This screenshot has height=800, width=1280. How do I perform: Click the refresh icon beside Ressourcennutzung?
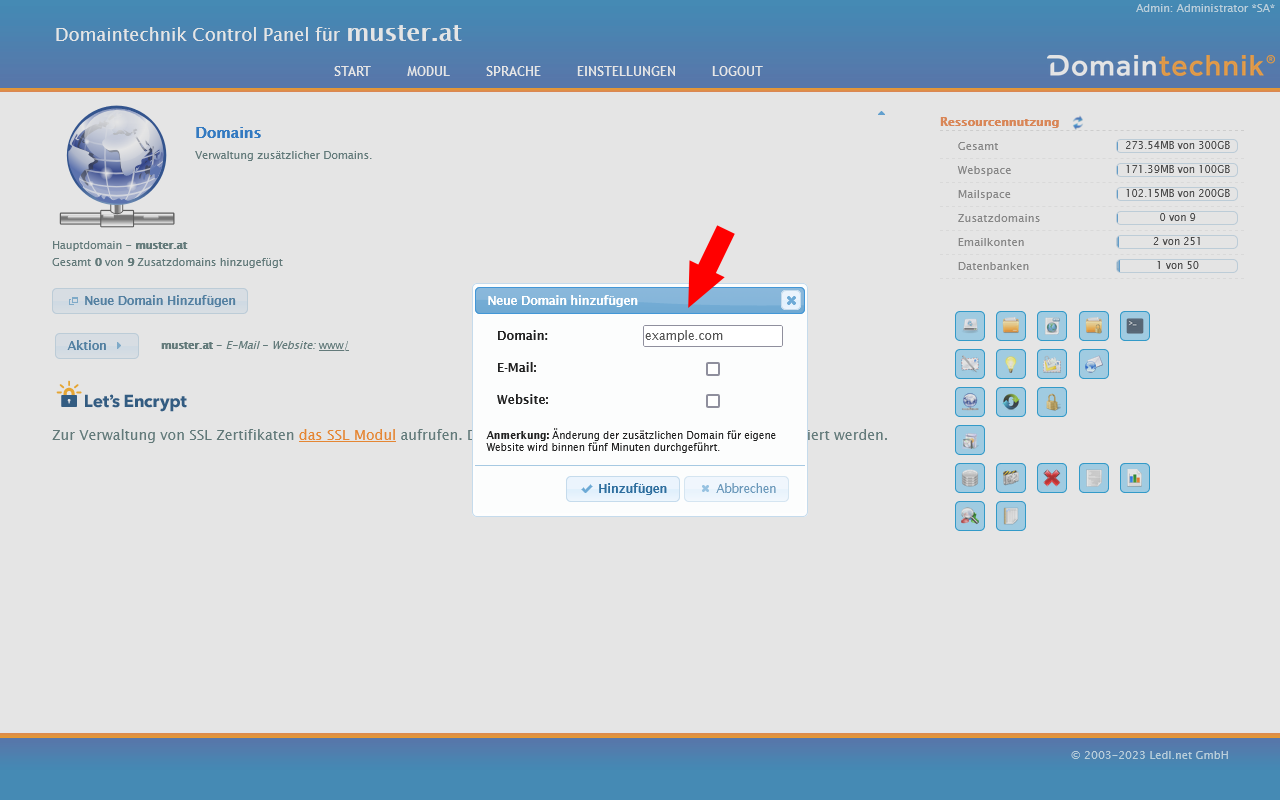click(x=1077, y=123)
